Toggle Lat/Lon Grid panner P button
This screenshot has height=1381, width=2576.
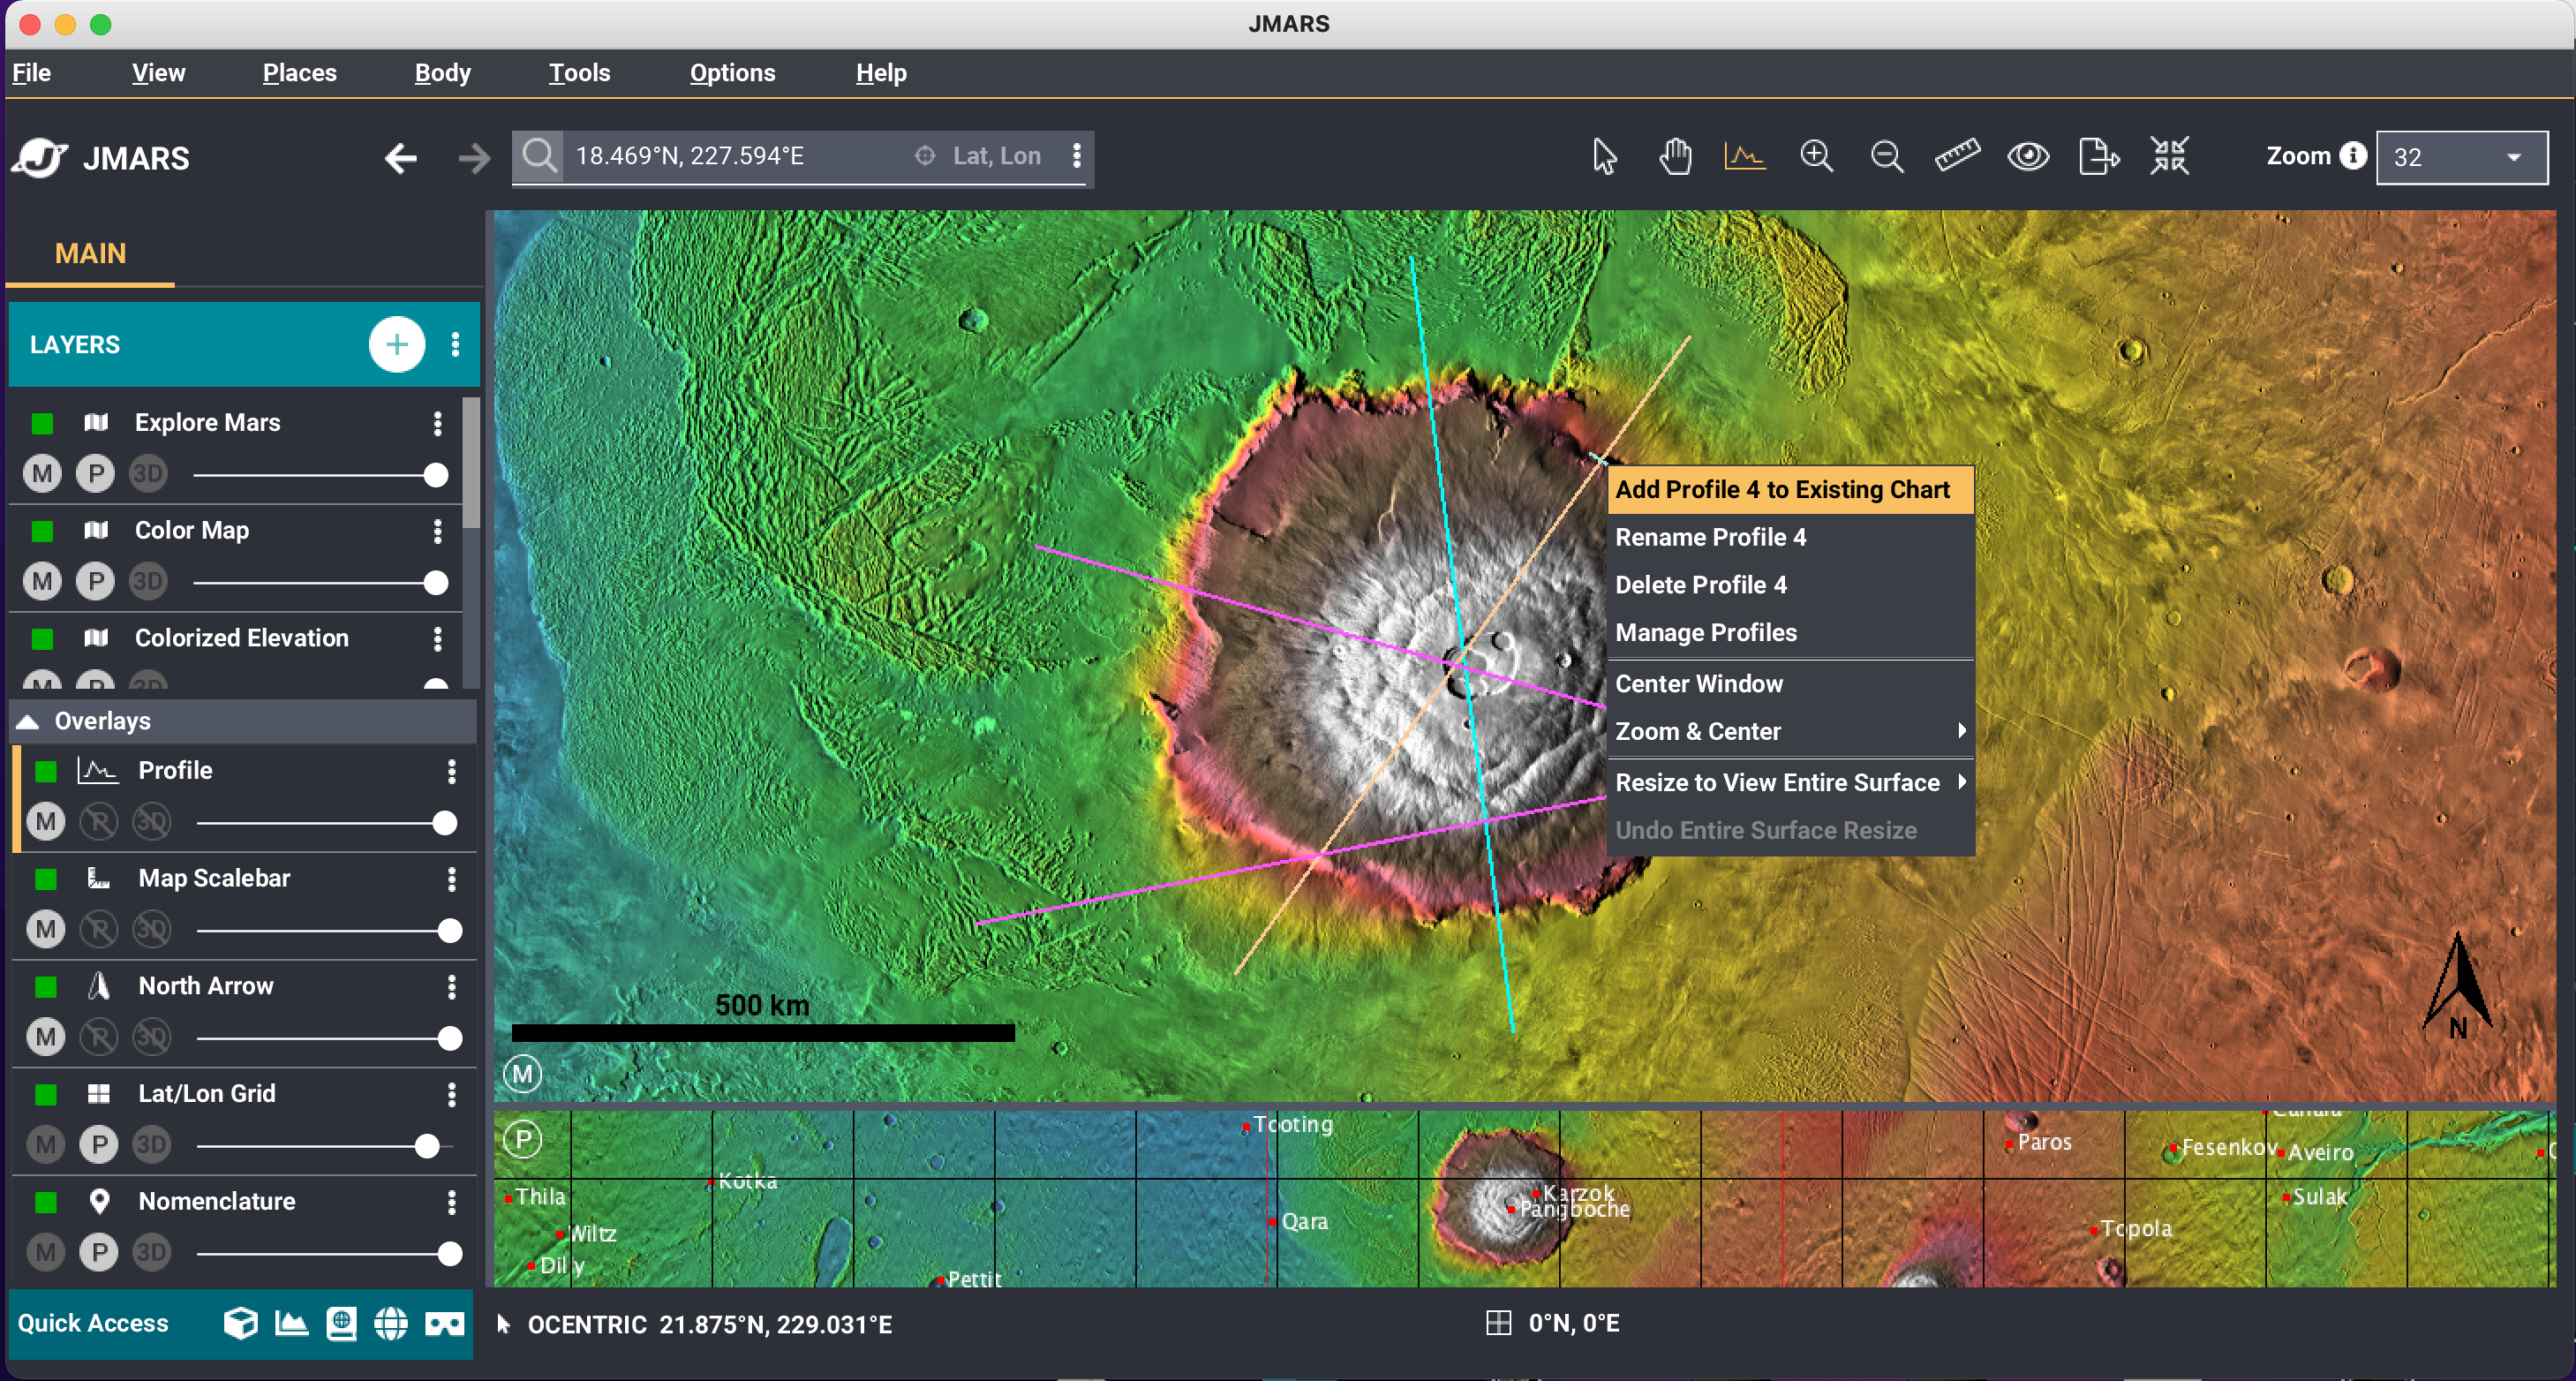point(99,1145)
